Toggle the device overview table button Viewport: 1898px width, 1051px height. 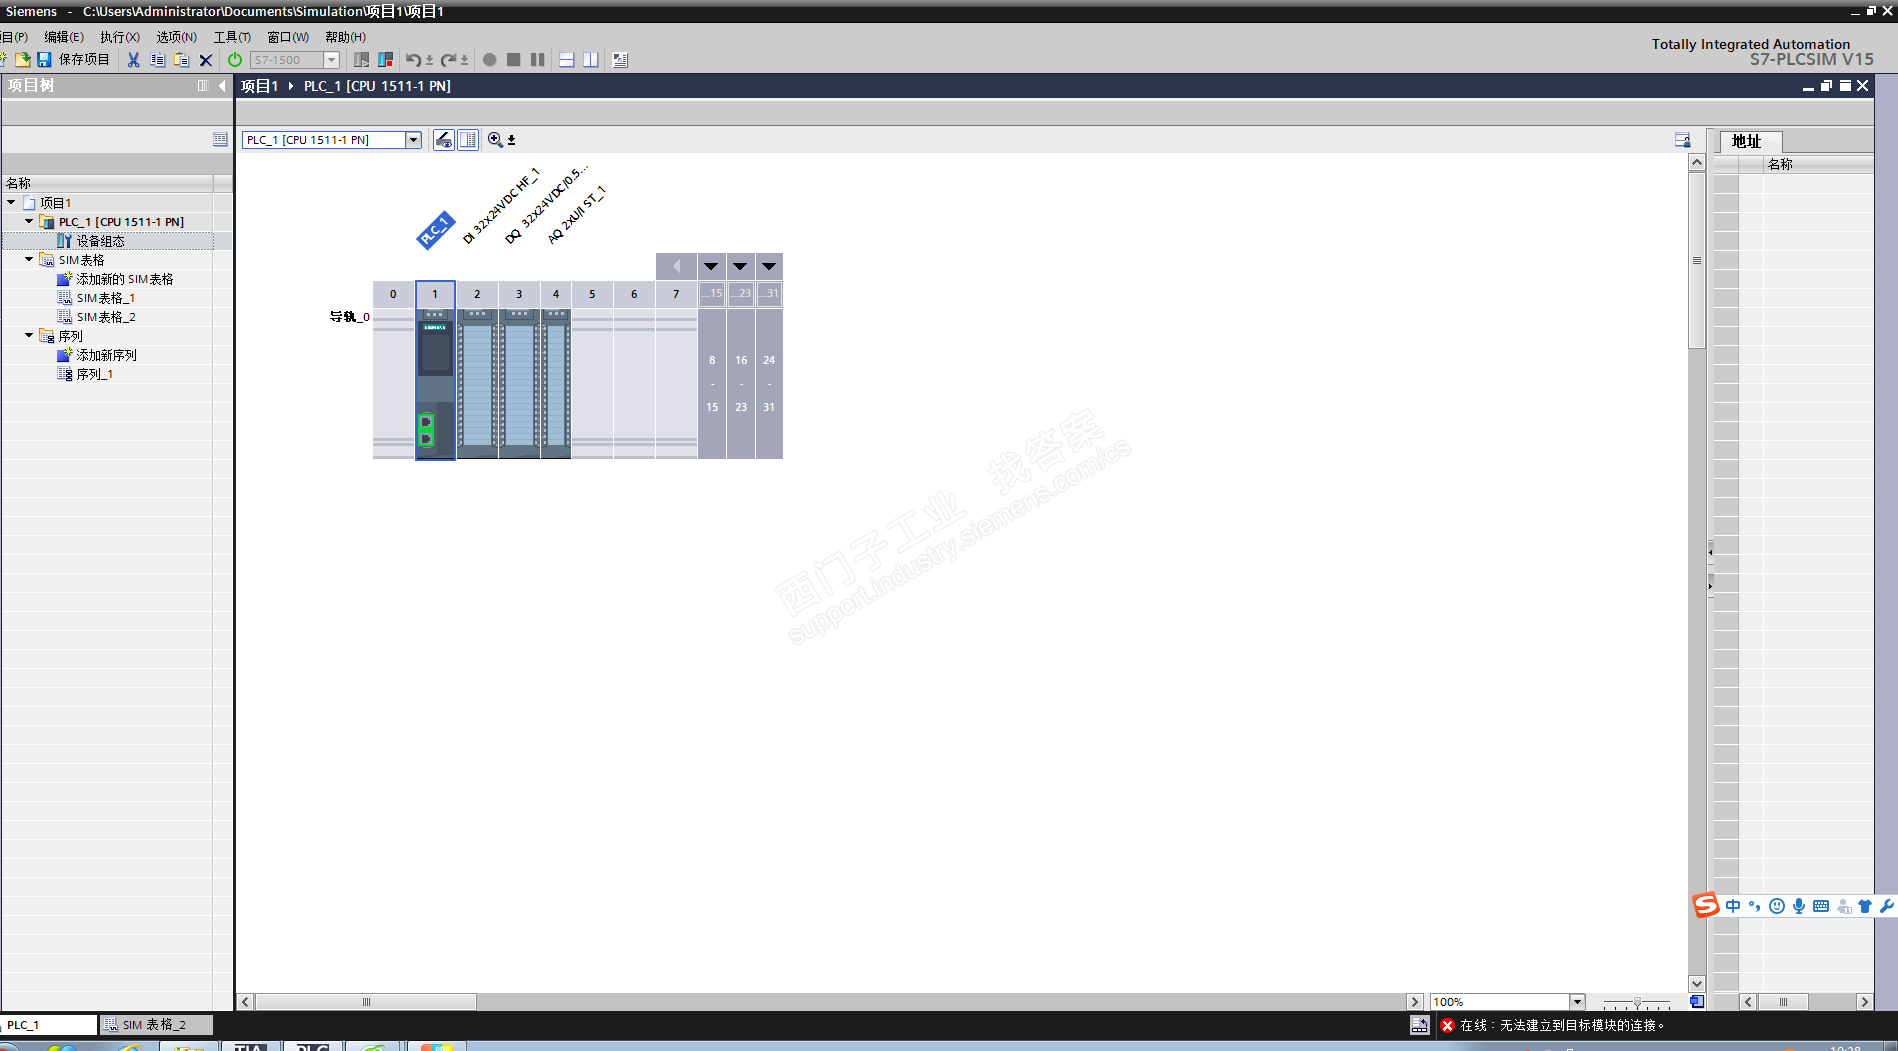(x=468, y=140)
